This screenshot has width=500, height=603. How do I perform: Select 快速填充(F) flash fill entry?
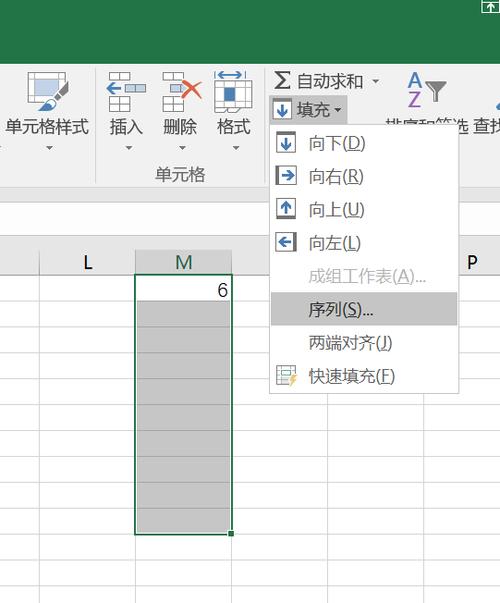click(364, 376)
